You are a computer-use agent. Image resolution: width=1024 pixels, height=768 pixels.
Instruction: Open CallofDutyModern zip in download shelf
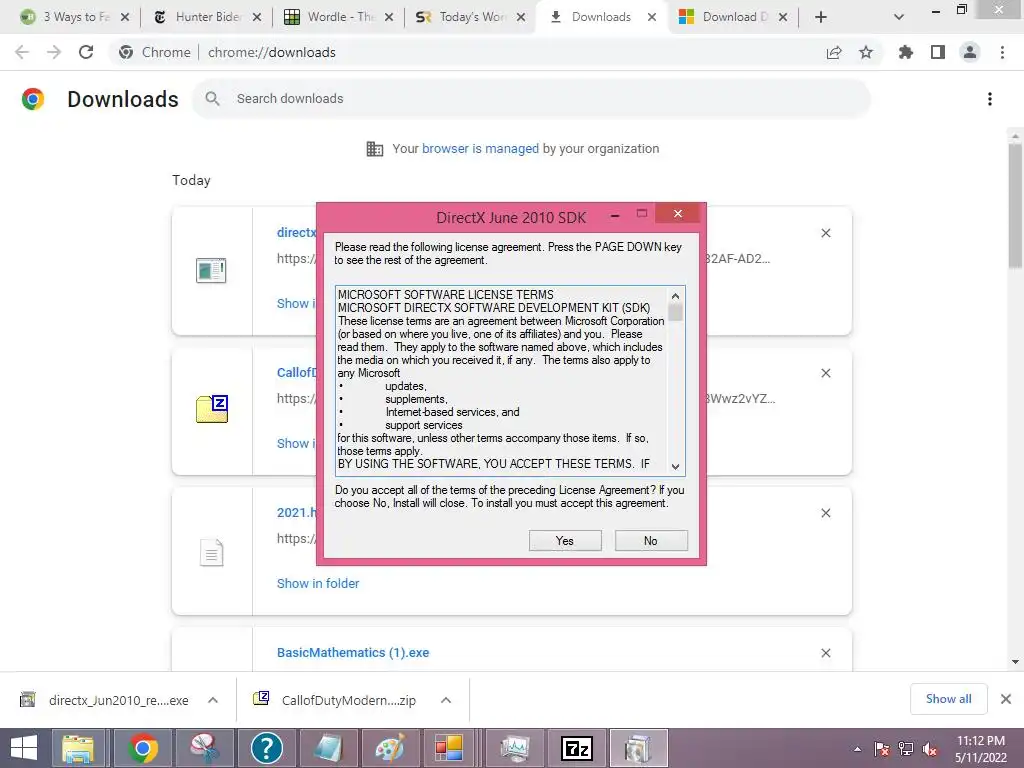coord(334,700)
